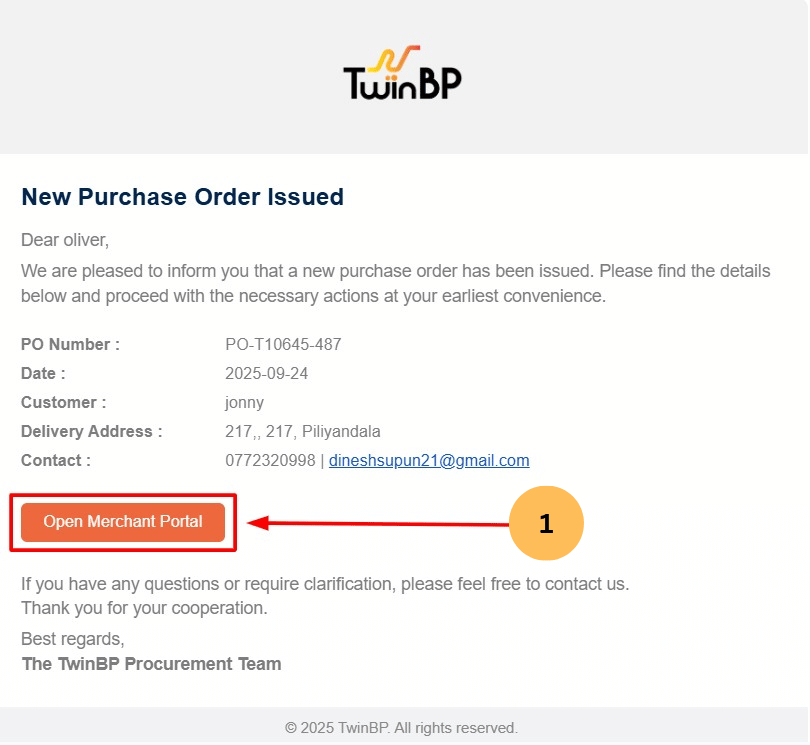Image resolution: width=810 pixels, height=745 pixels.
Task: Click the orange circle numbered 1
Action: coord(545,523)
